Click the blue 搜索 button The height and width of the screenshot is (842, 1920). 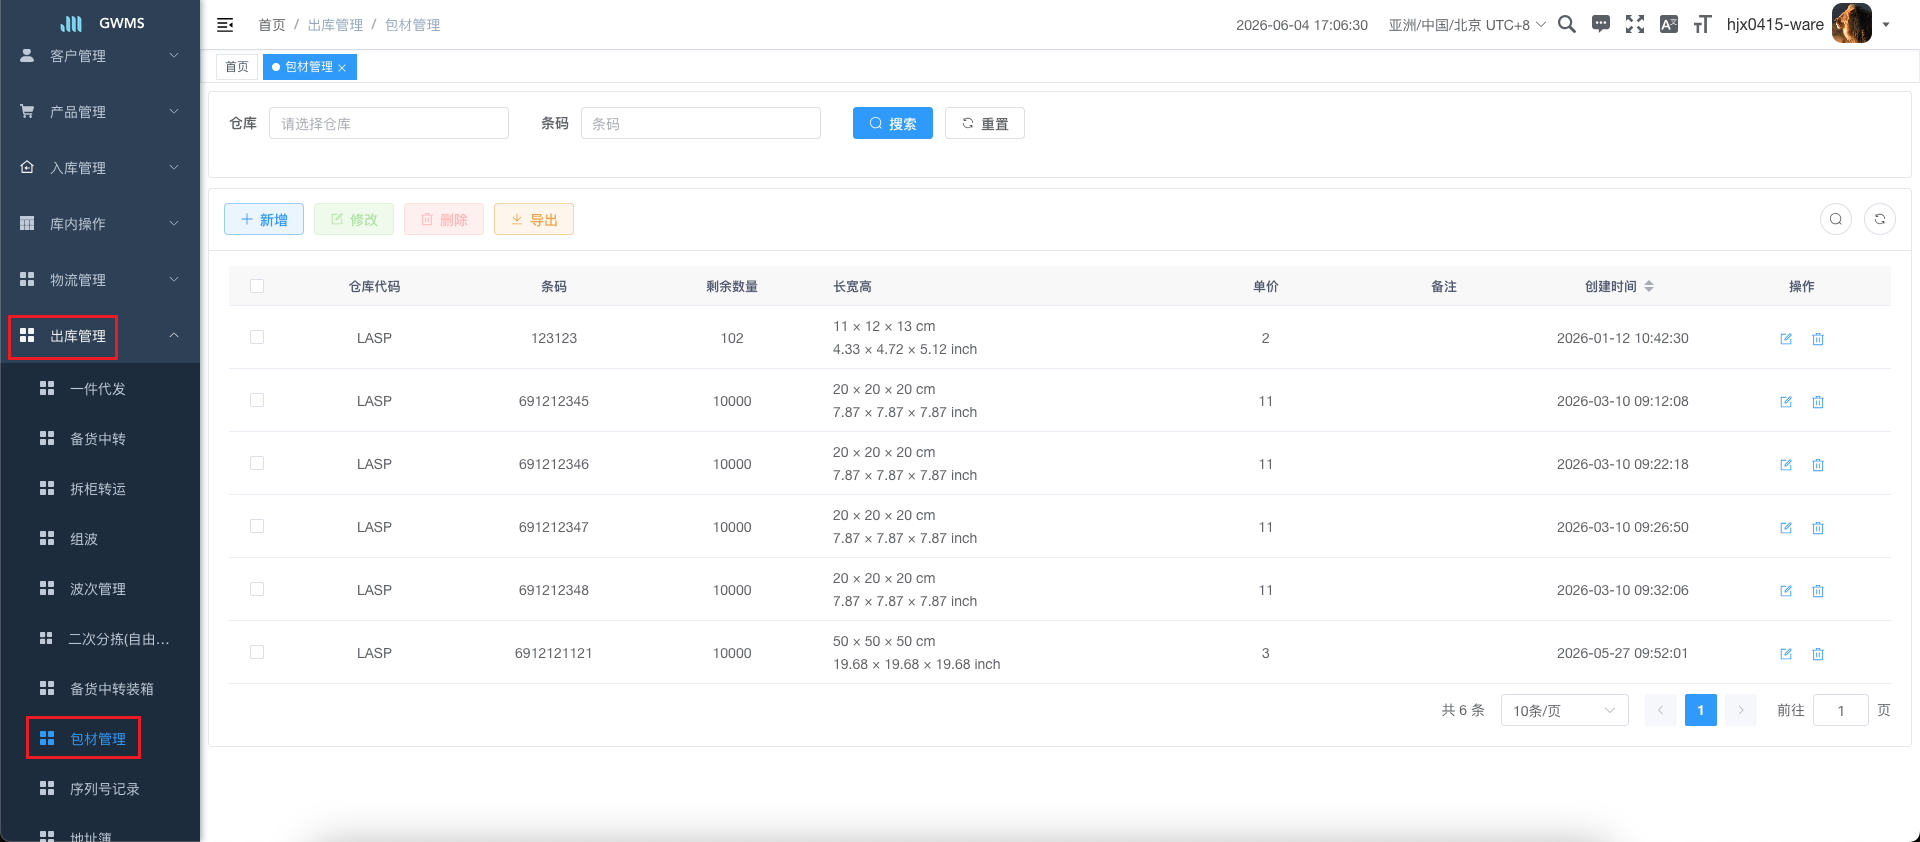pos(893,123)
